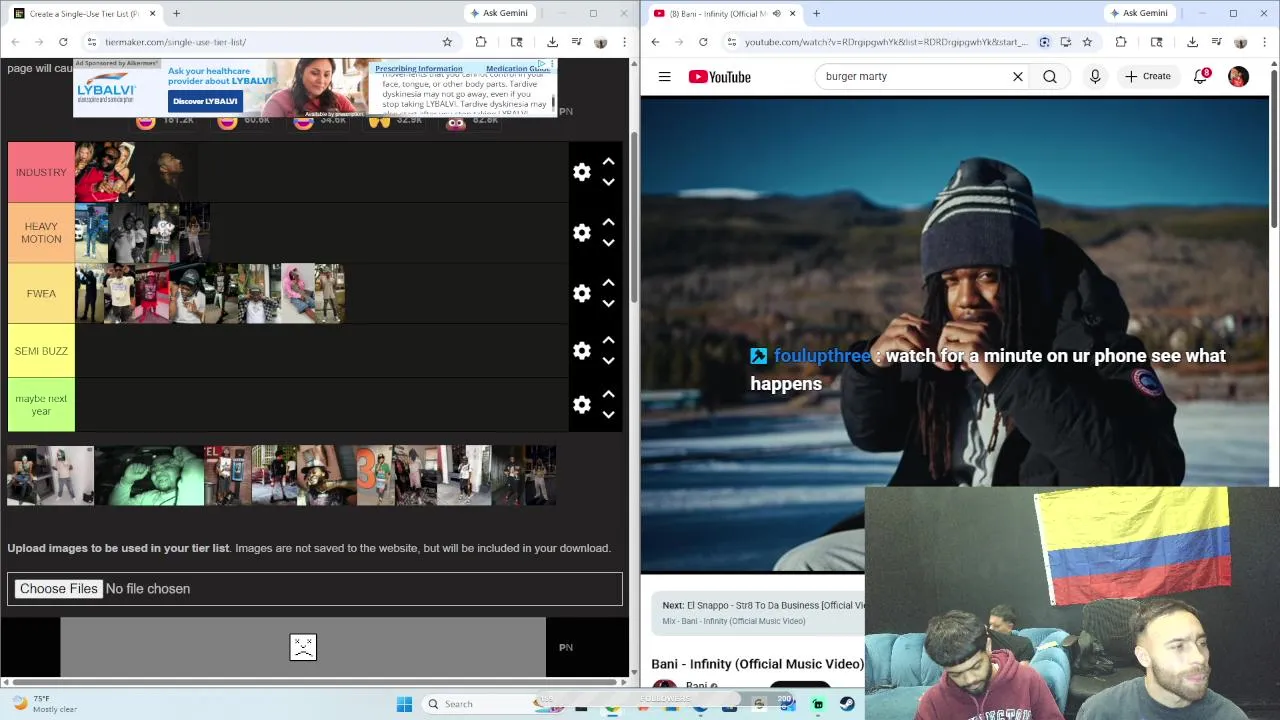Move the INDUSTRY tier row up

click(x=608, y=161)
